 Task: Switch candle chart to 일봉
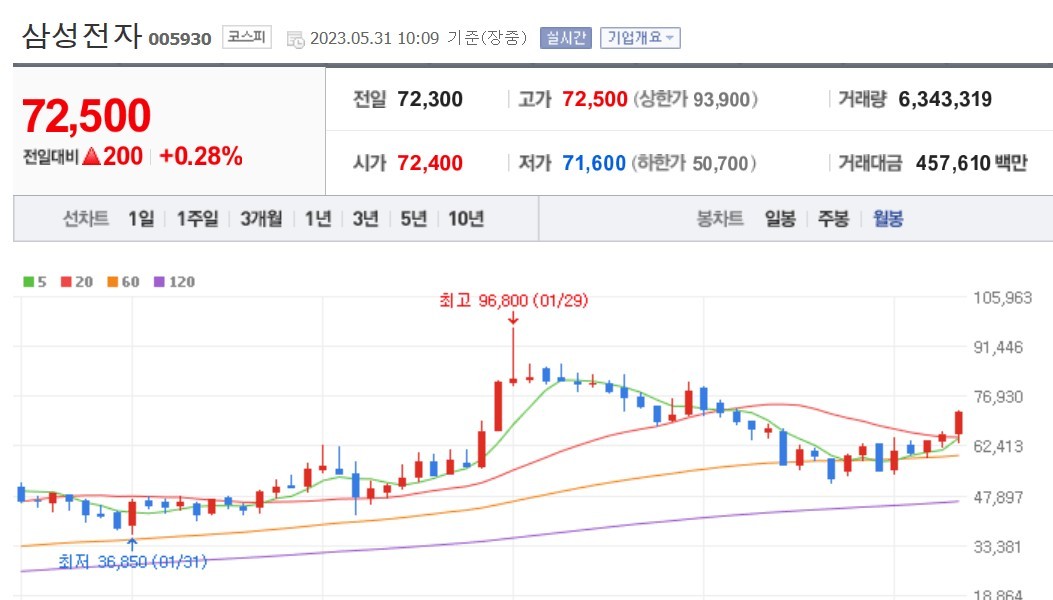(x=780, y=219)
